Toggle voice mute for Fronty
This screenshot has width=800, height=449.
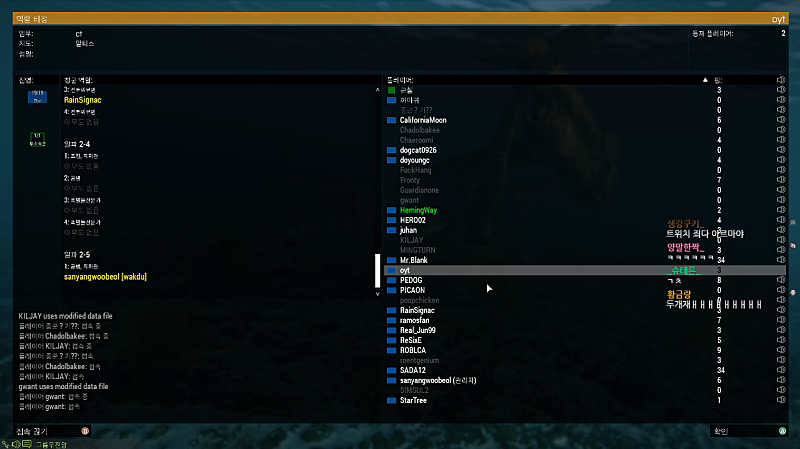pyautogui.click(x=781, y=180)
